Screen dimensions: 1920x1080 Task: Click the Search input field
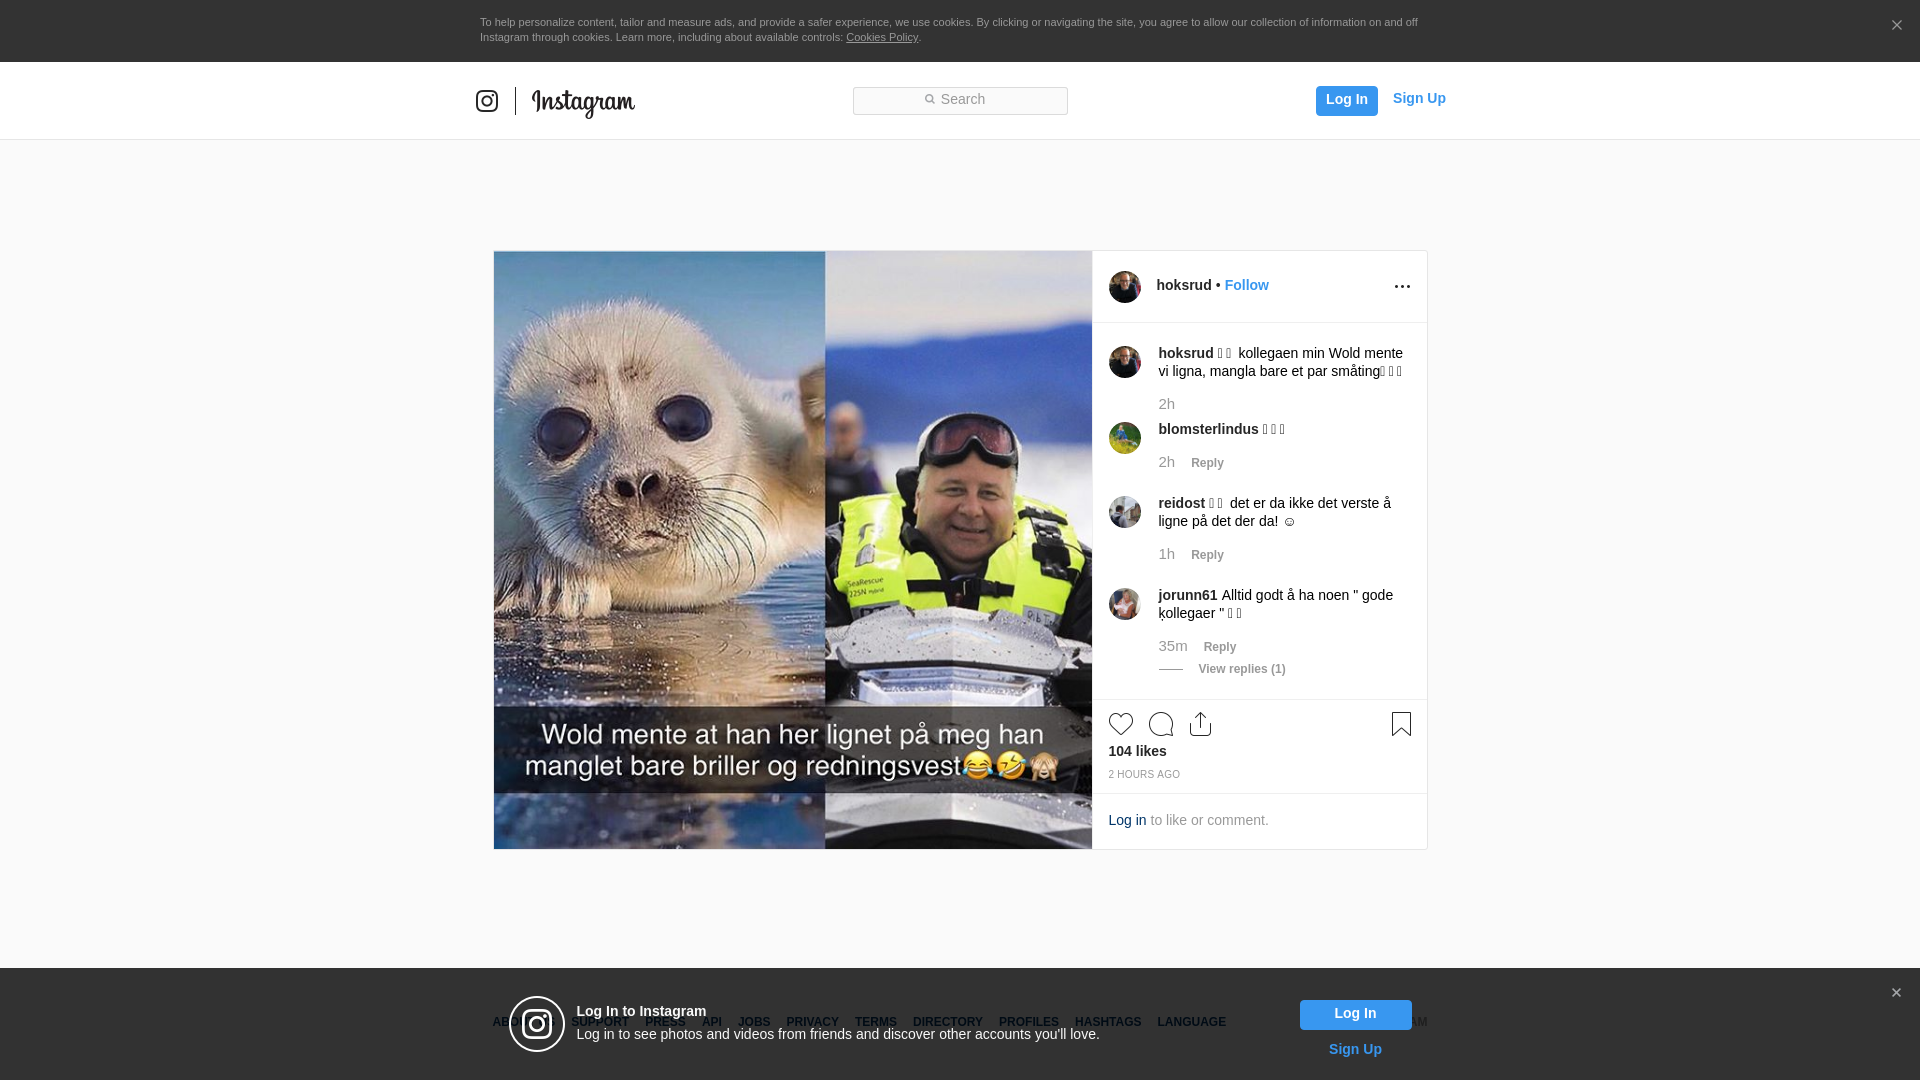[x=960, y=100]
